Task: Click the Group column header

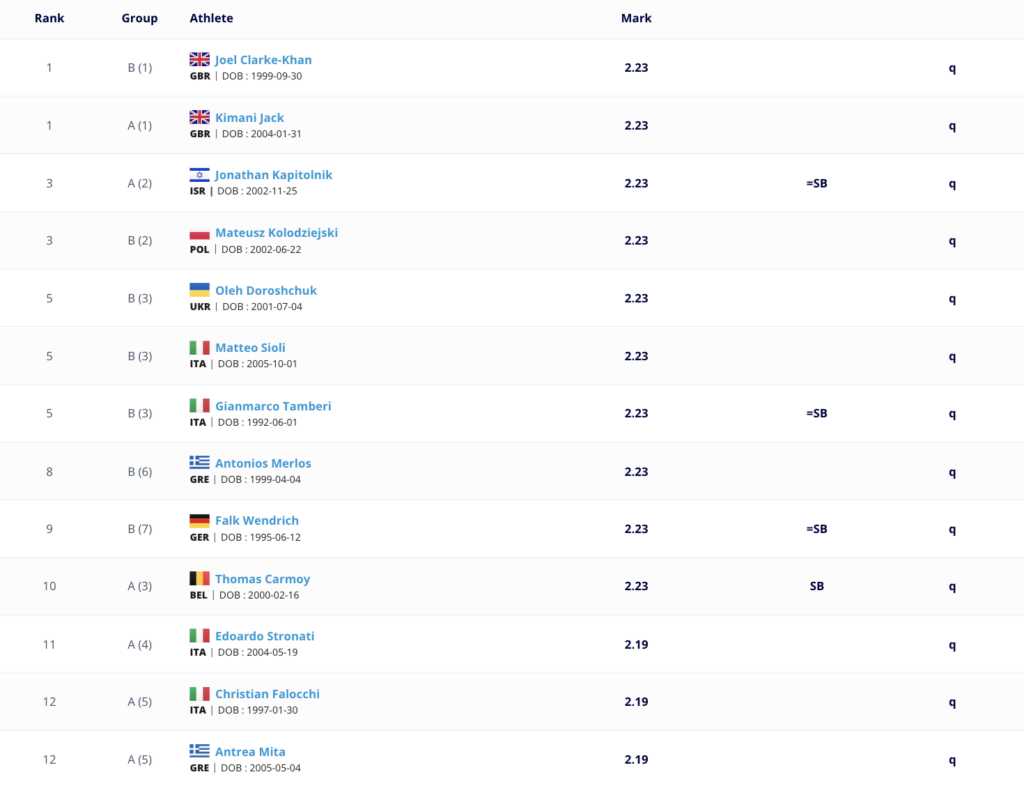Action: pos(139,18)
